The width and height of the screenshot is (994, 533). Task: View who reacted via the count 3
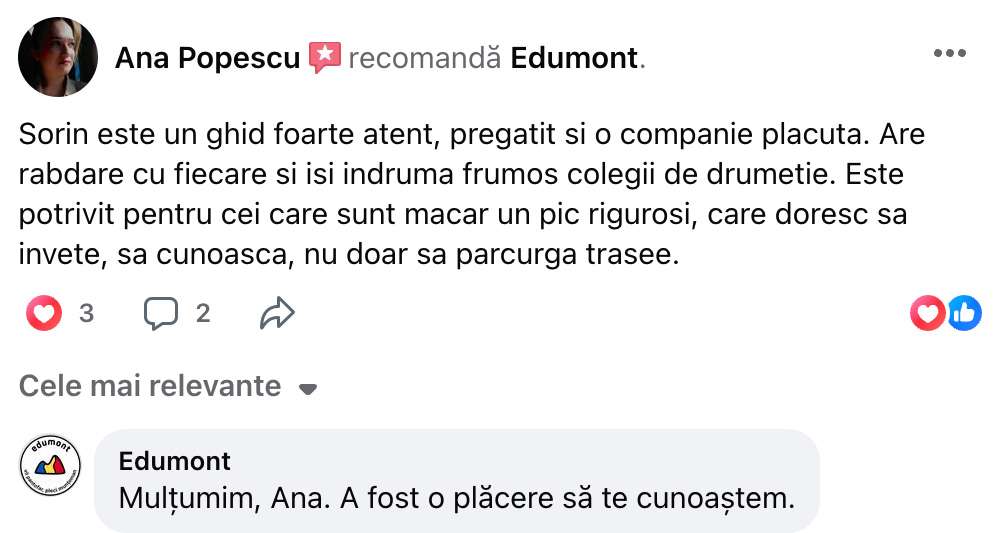pos(86,314)
